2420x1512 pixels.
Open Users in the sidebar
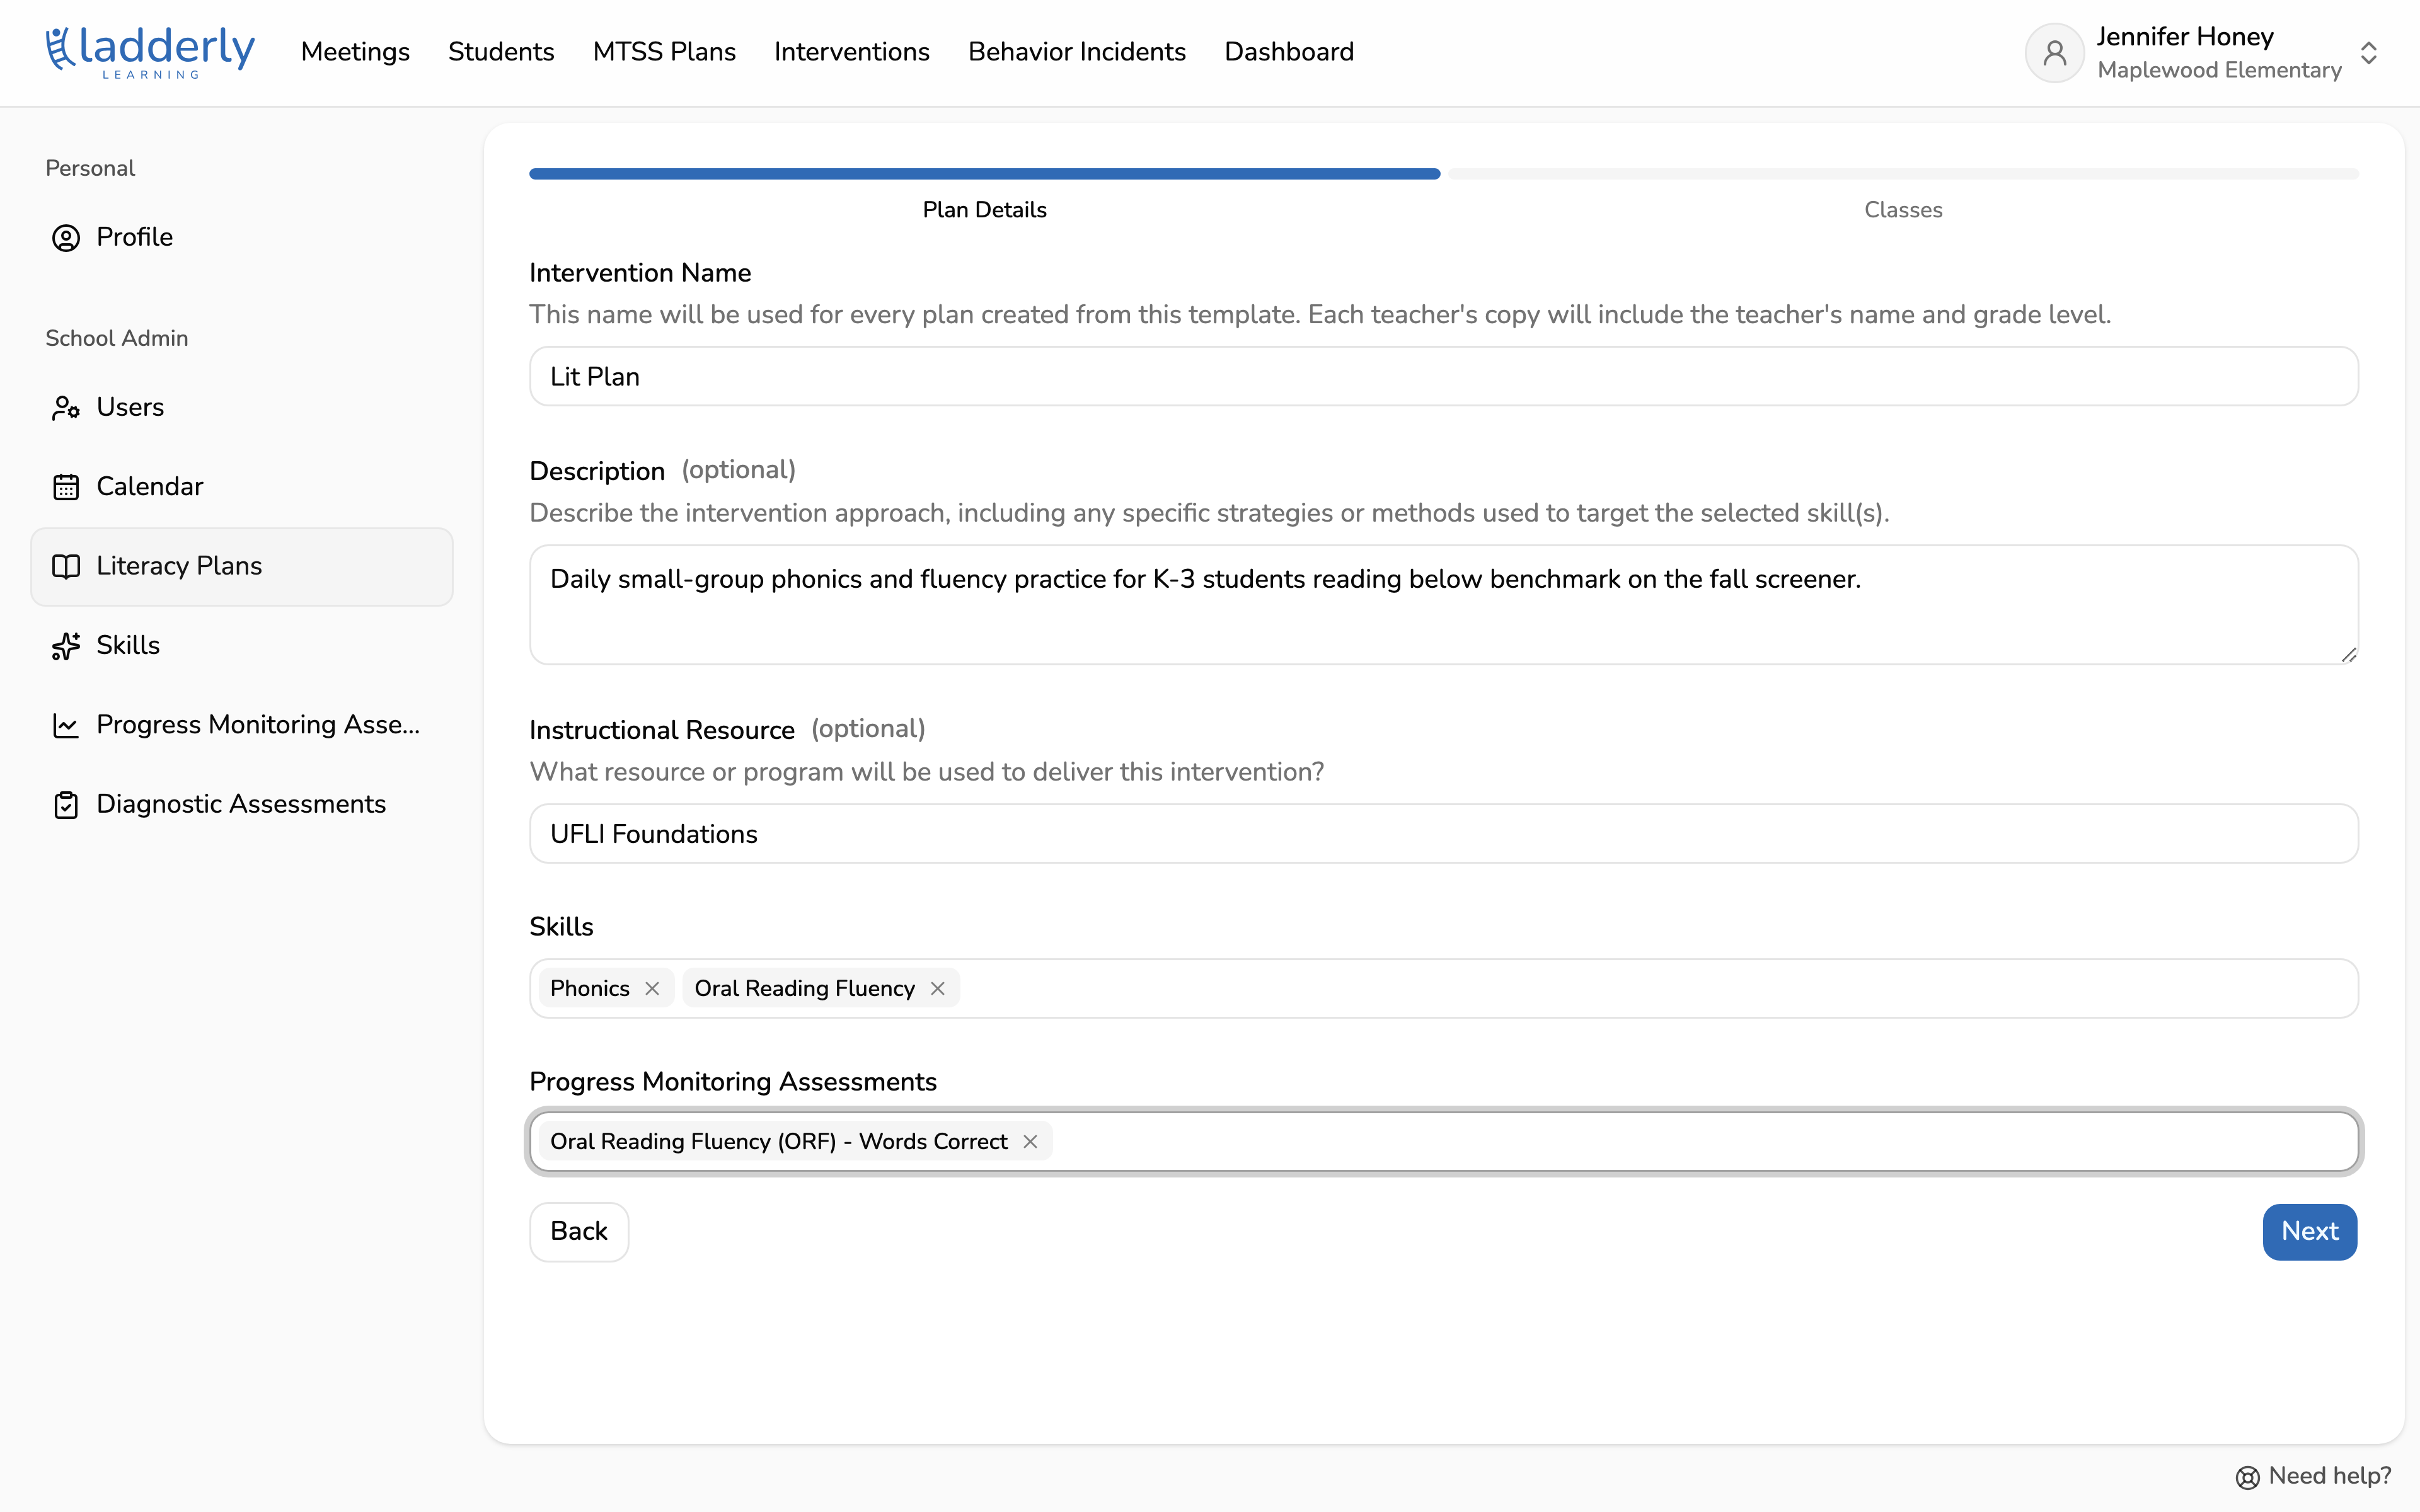coord(241,408)
